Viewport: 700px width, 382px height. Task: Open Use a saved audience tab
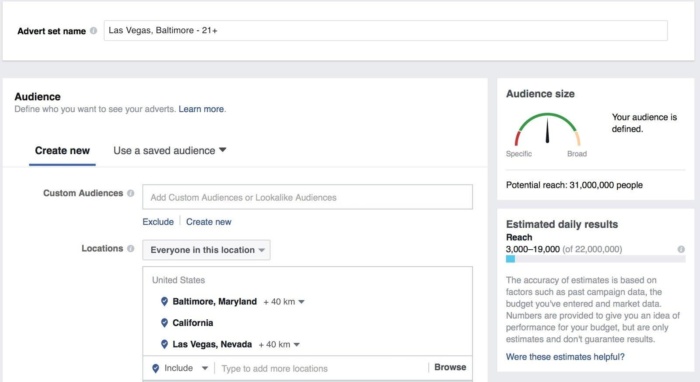point(170,151)
